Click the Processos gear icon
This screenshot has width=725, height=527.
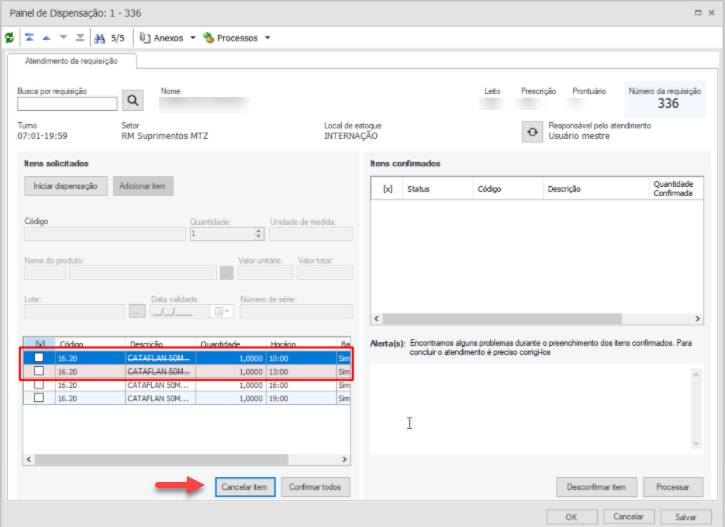(209, 37)
